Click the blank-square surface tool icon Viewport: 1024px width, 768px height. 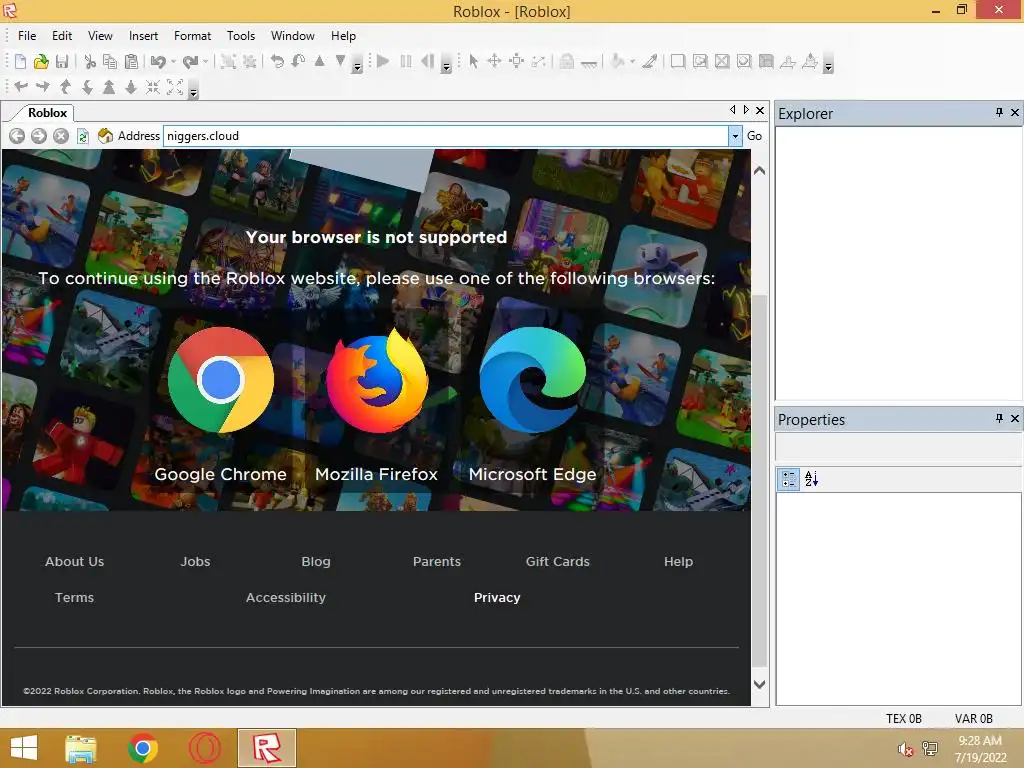(x=678, y=61)
